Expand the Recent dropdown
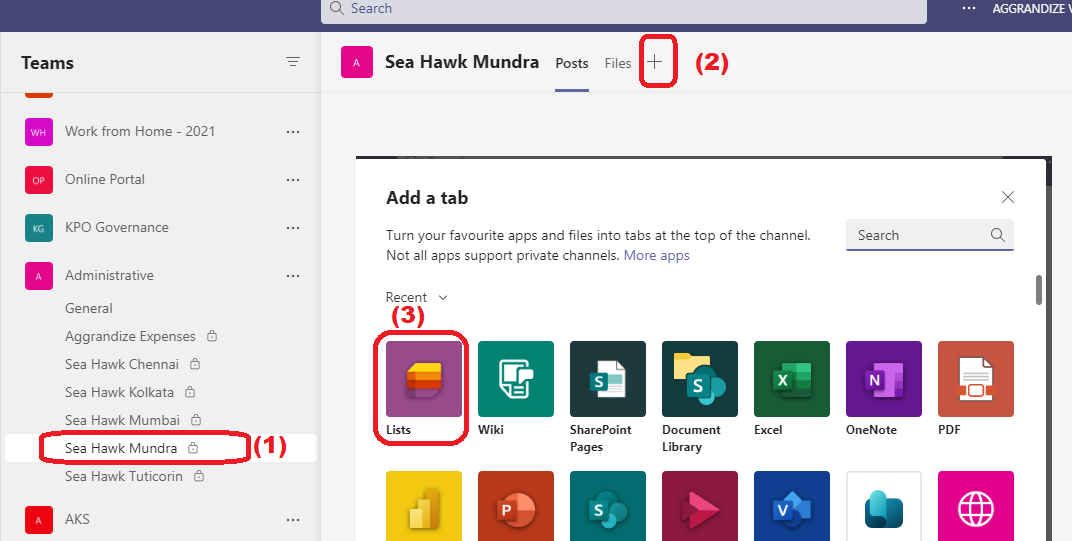This screenshot has width=1072, height=541. (x=416, y=298)
